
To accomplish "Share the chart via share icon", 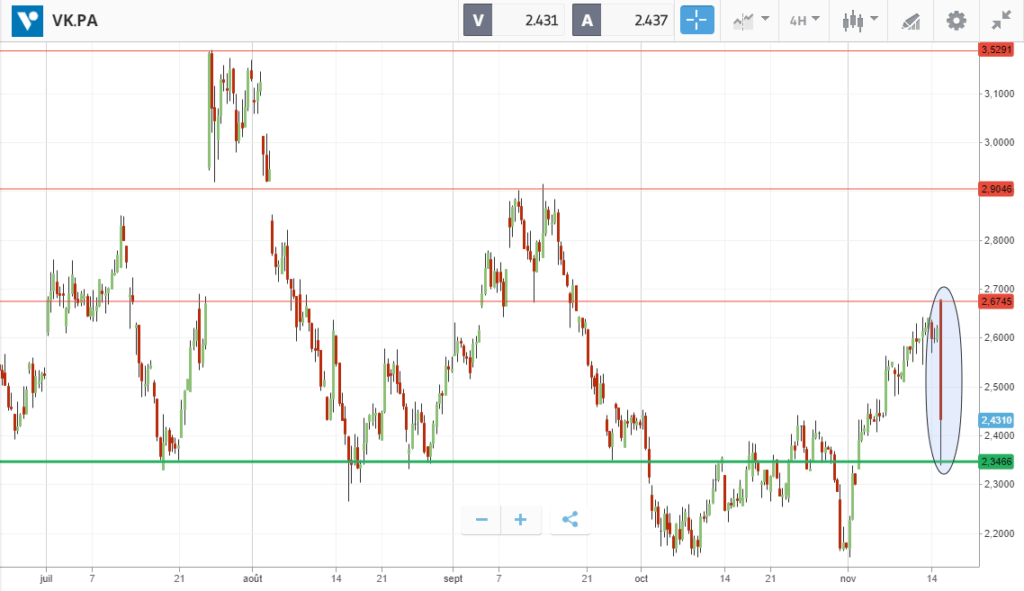I will pyautogui.click(x=570, y=520).
